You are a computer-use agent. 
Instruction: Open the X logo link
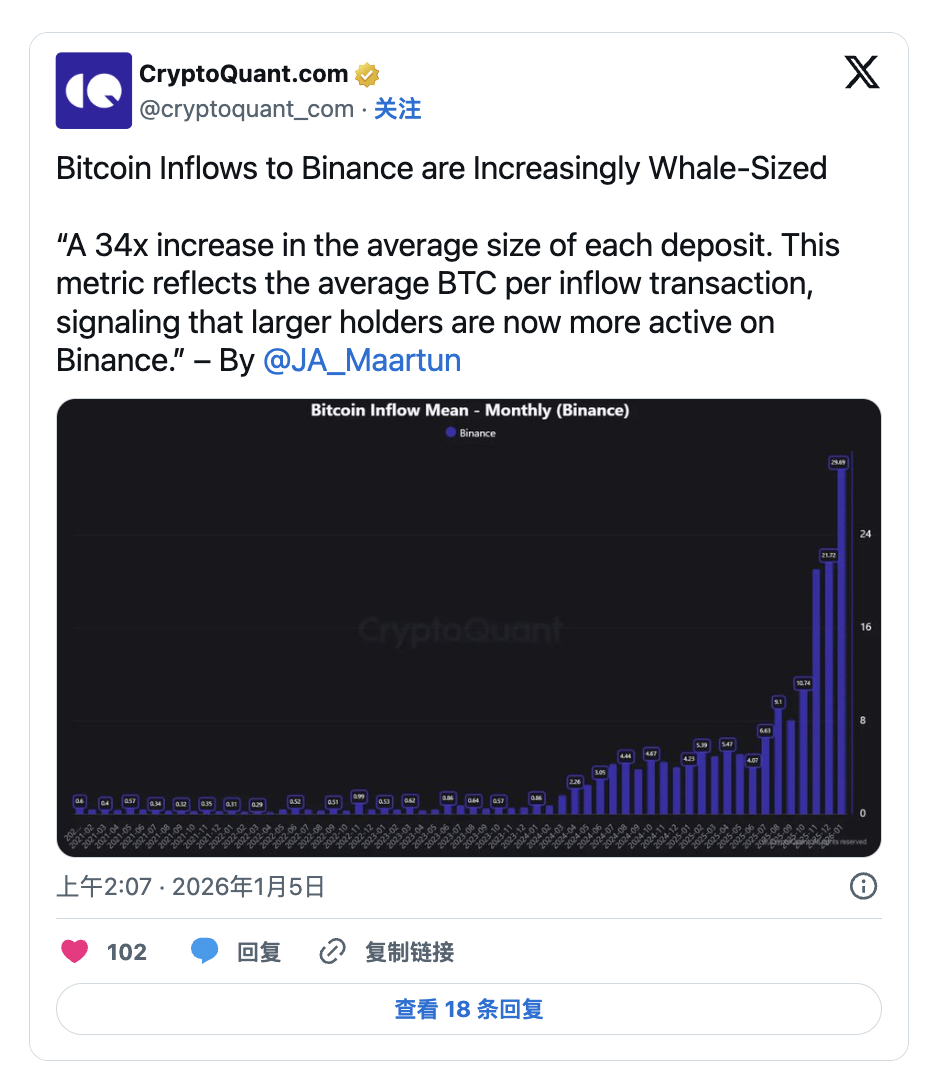[861, 73]
